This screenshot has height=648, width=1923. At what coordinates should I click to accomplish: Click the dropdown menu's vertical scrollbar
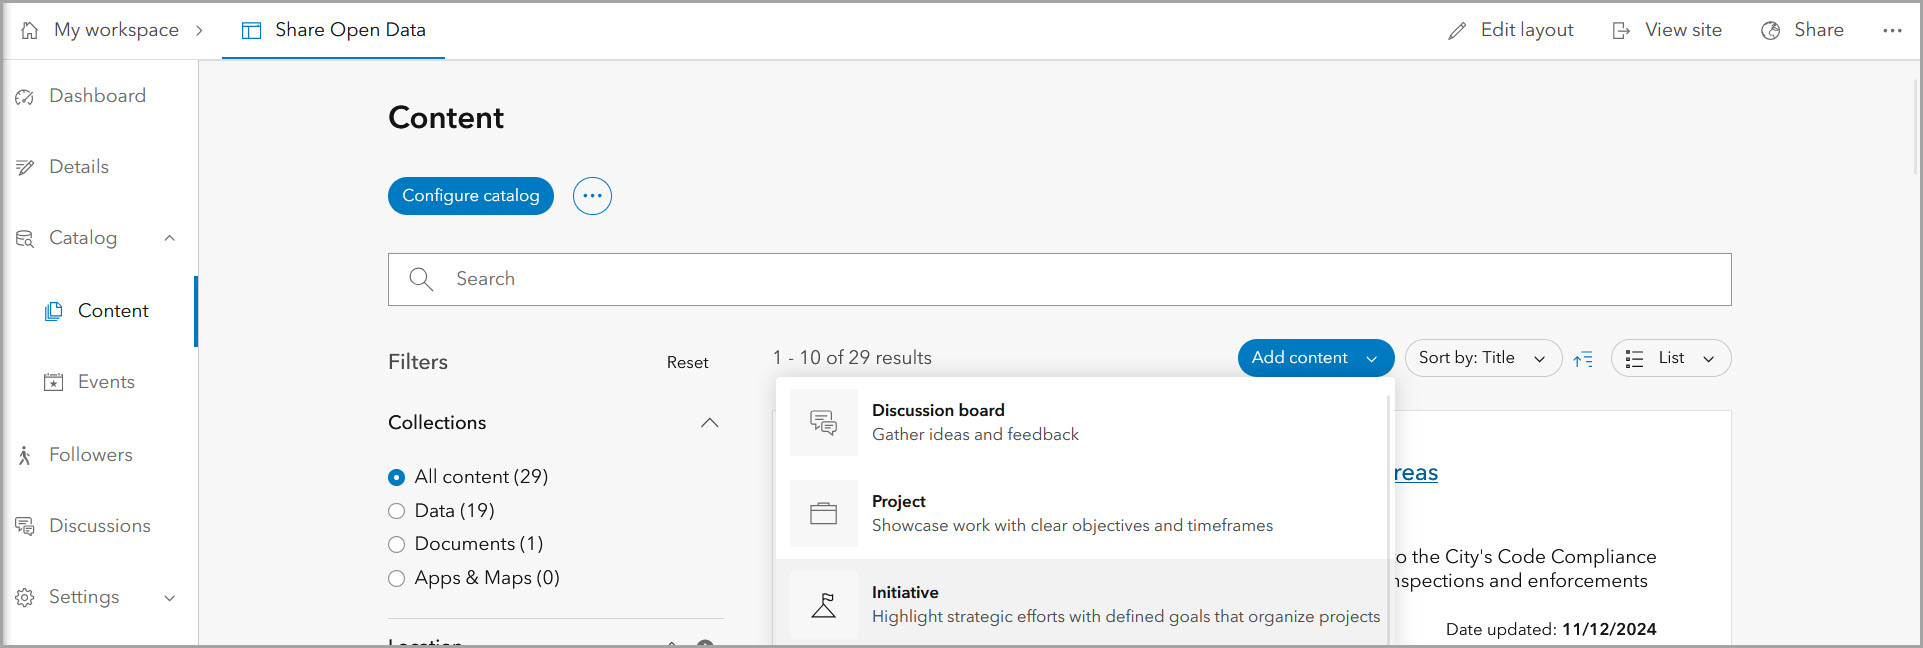coord(1388,510)
